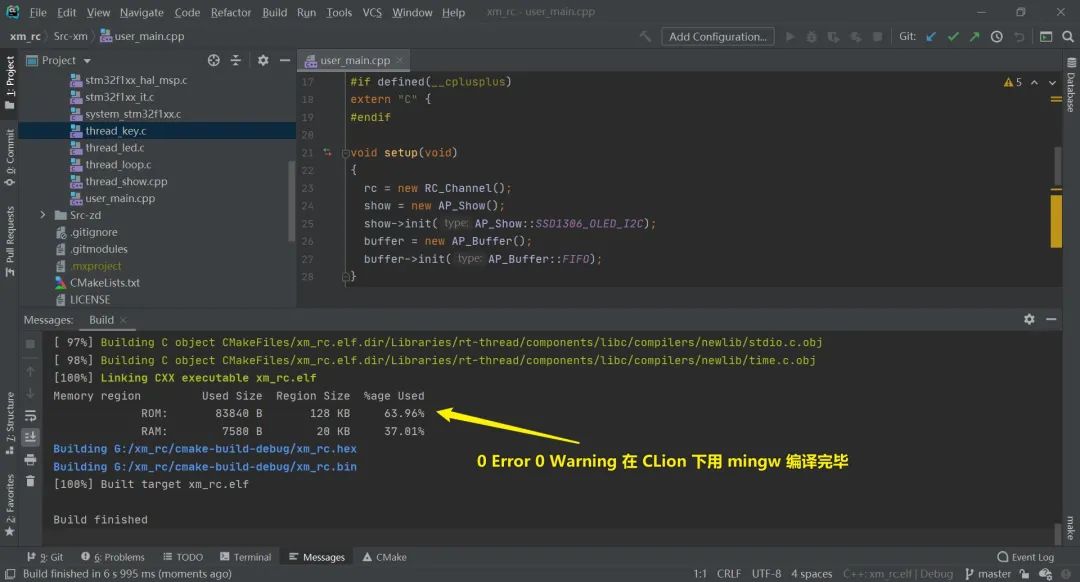The width and height of the screenshot is (1080, 582).
Task: Toggle tool window bars bottom-left icon
Action: (10, 574)
